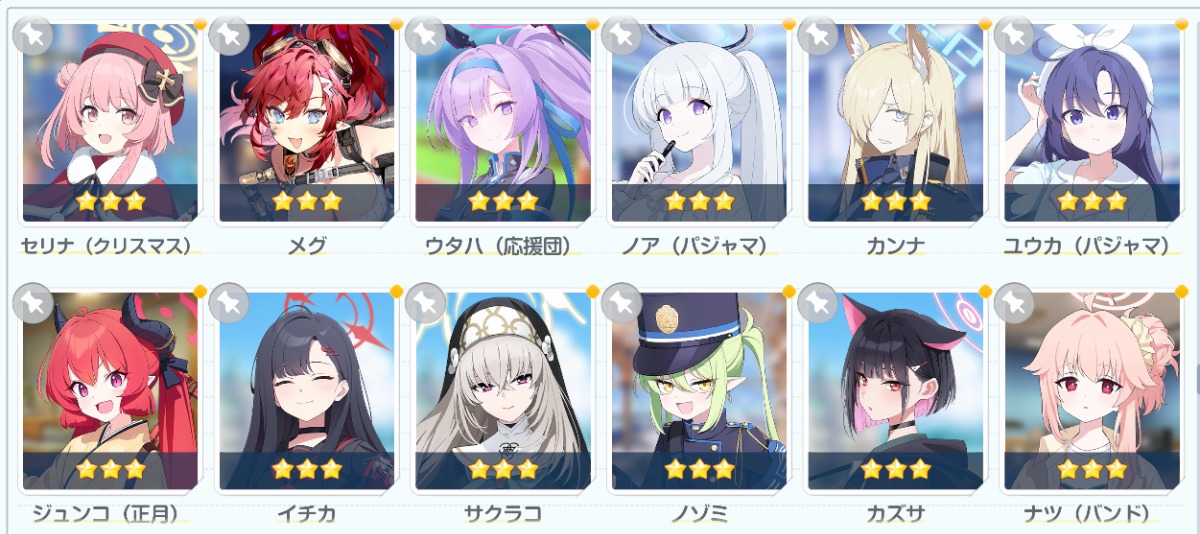This screenshot has width=1200, height=534.
Task: Click the カズサ name label
Action: pos(896,514)
